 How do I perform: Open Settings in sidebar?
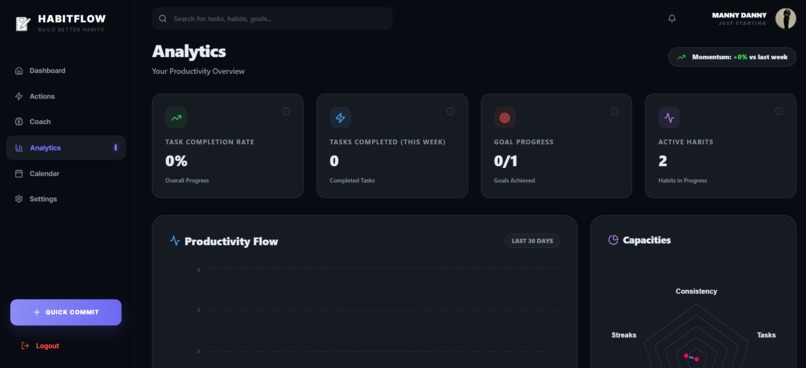tap(66, 199)
